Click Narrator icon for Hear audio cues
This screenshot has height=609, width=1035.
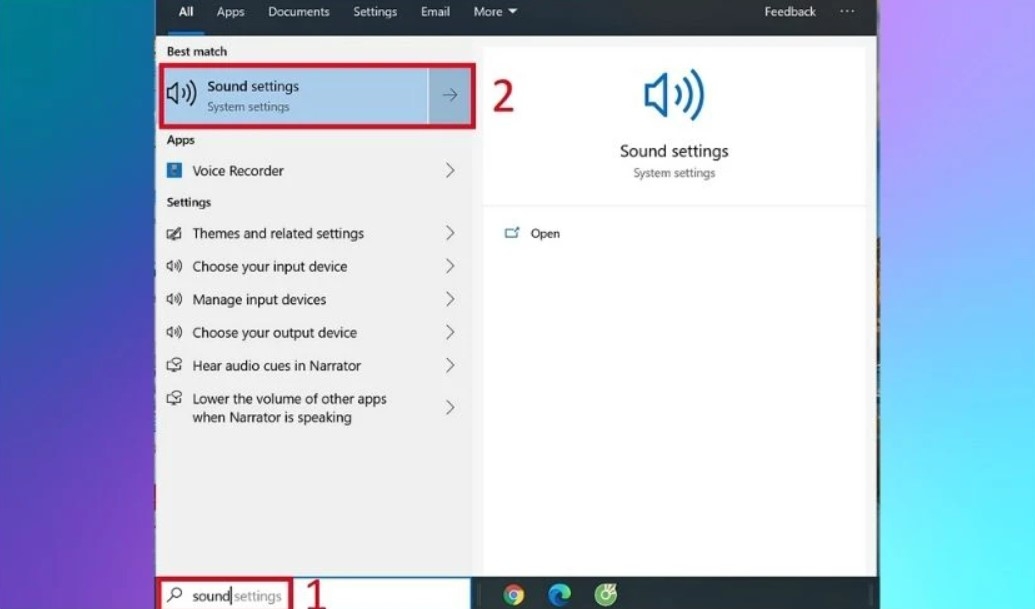[x=174, y=365]
